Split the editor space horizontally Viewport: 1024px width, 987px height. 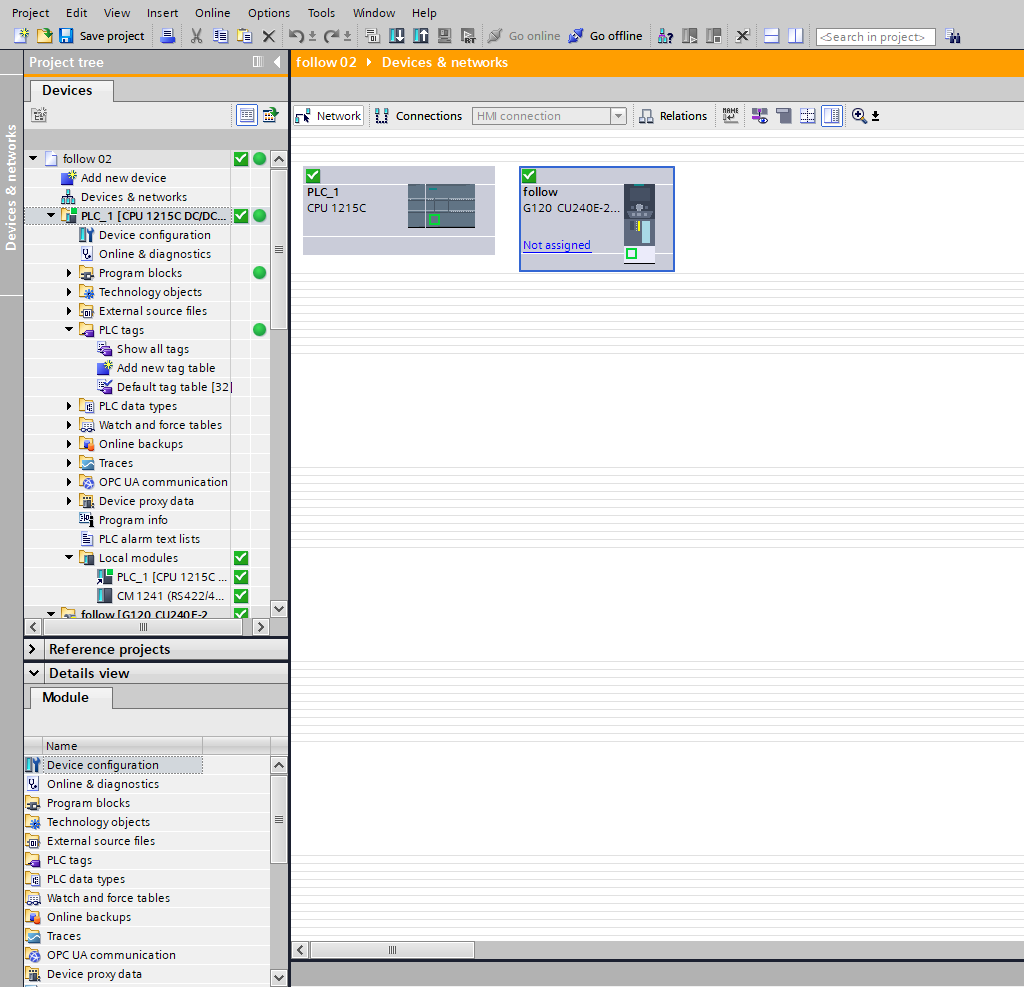(772, 36)
